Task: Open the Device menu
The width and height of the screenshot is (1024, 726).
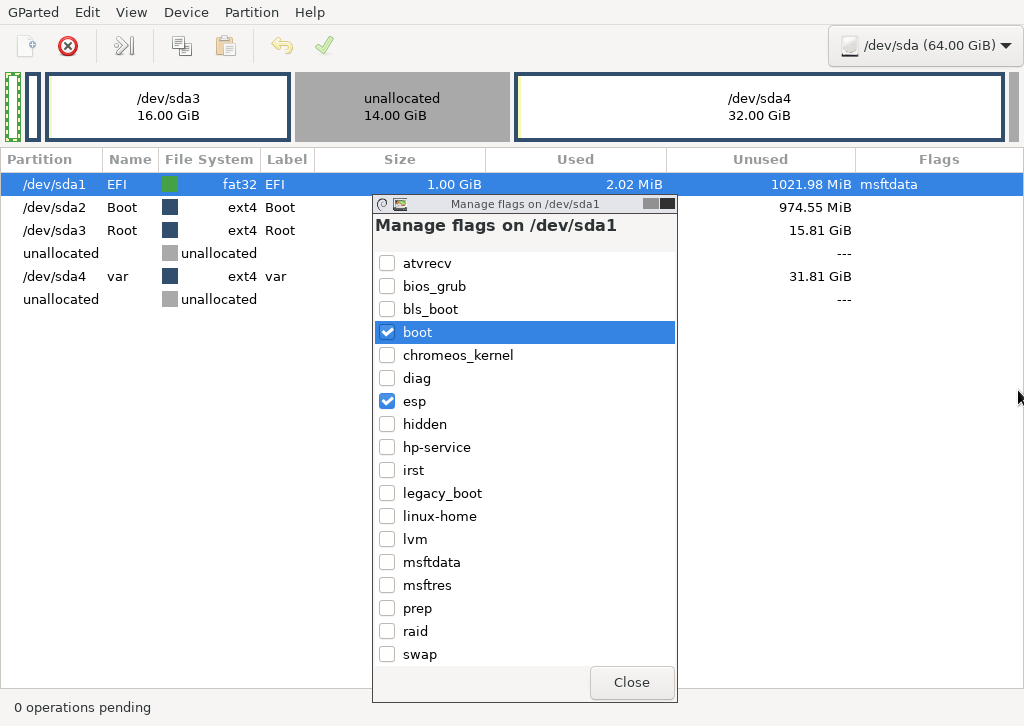Action: 186,12
